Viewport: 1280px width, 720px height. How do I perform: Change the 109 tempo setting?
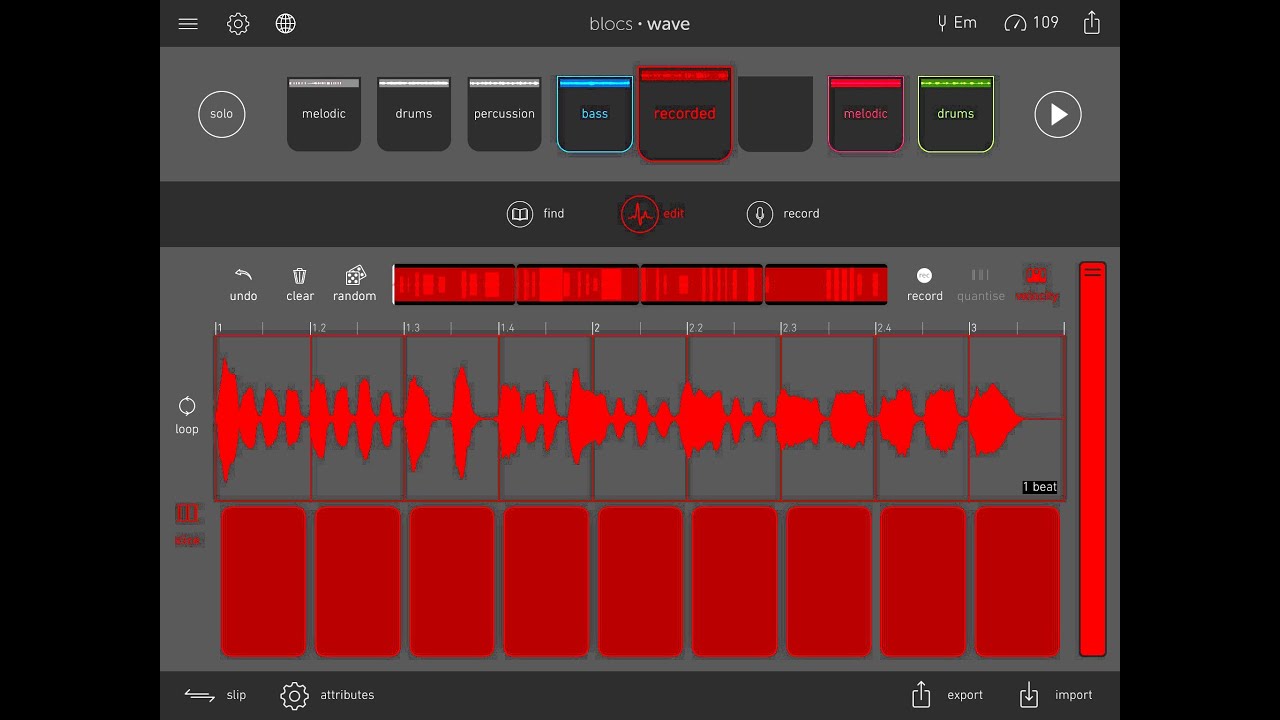coord(1031,23)
